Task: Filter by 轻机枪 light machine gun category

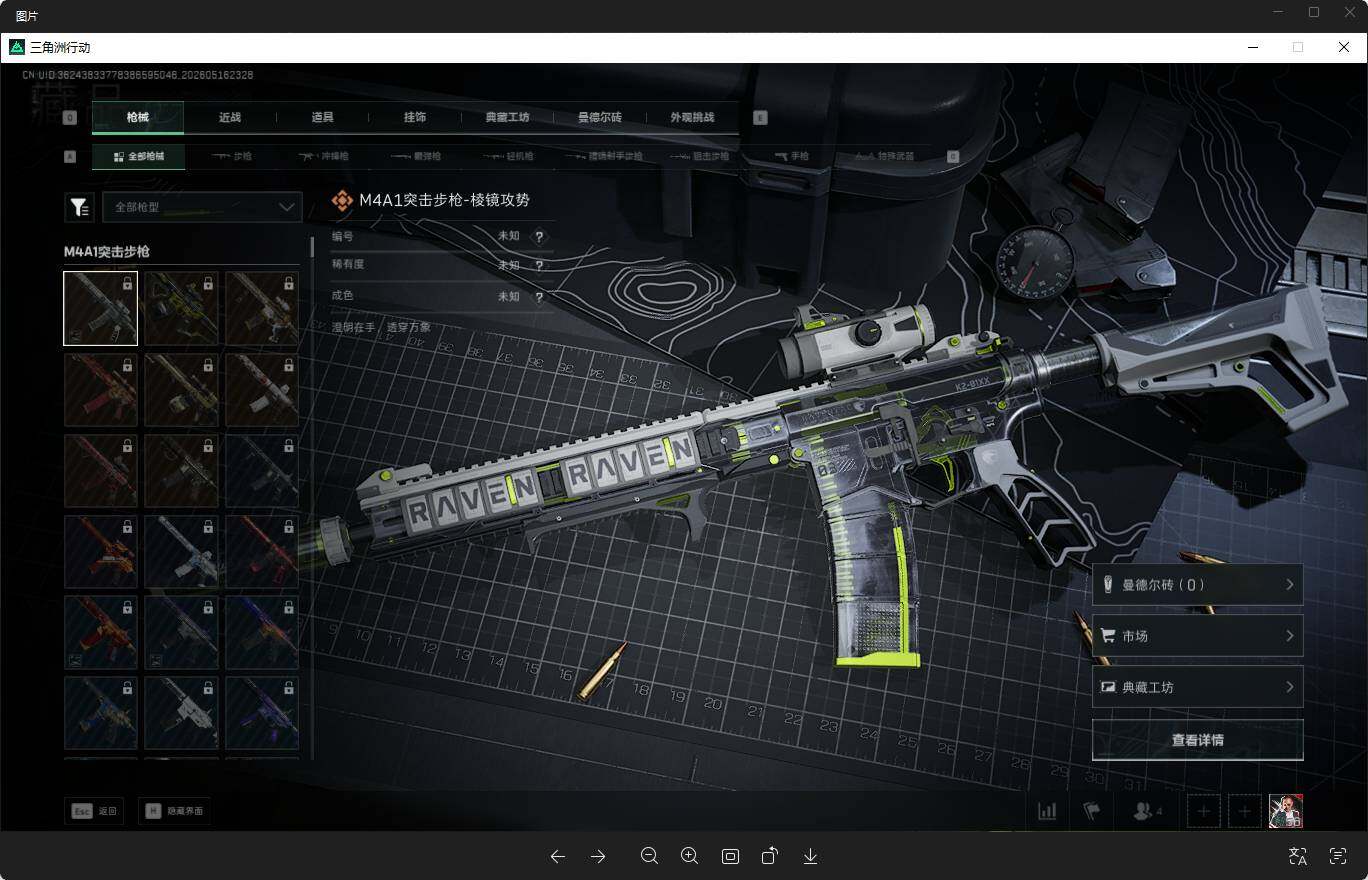Action: tap(507, 156)
